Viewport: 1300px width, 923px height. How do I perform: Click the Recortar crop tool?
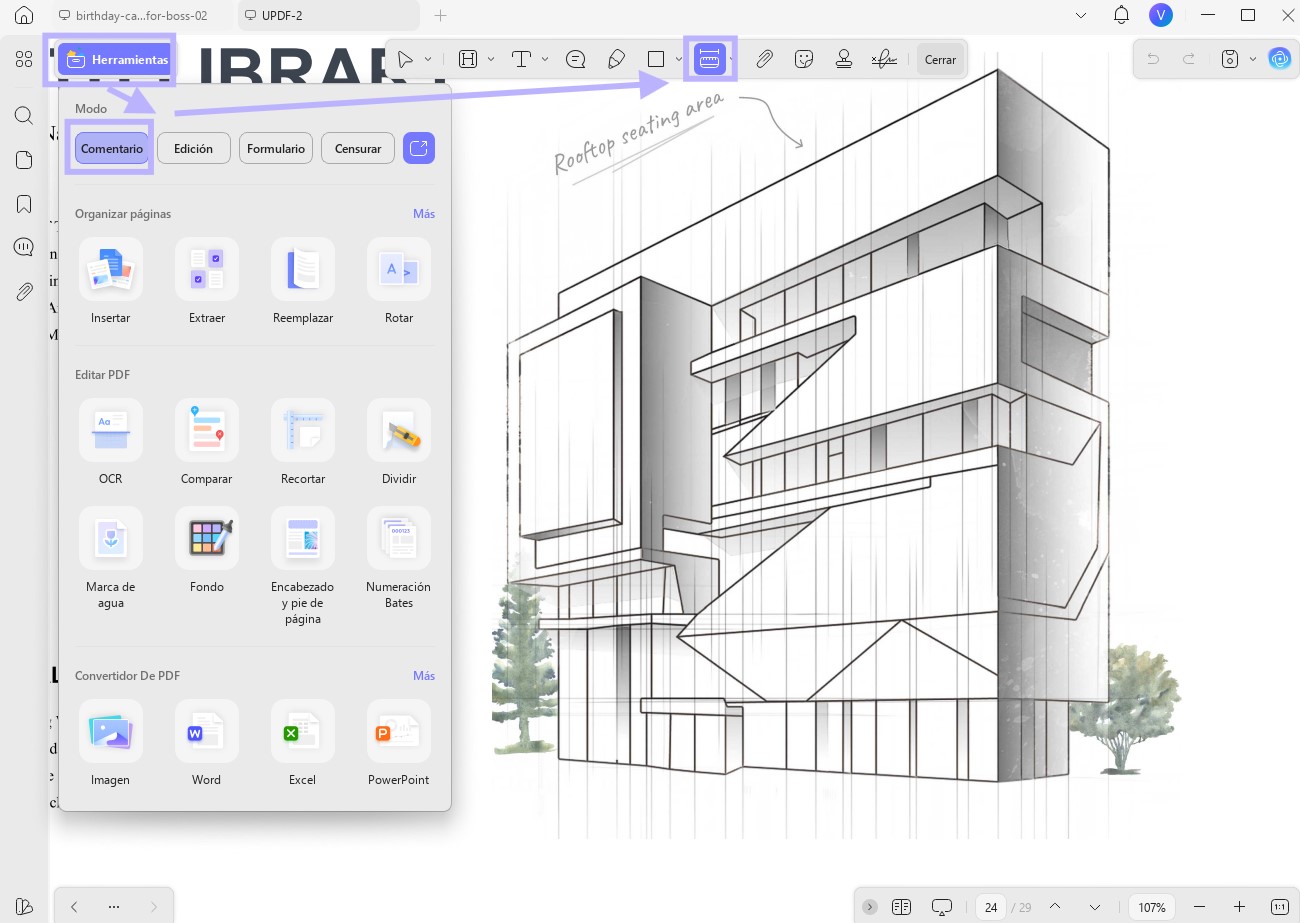[303, 442]
